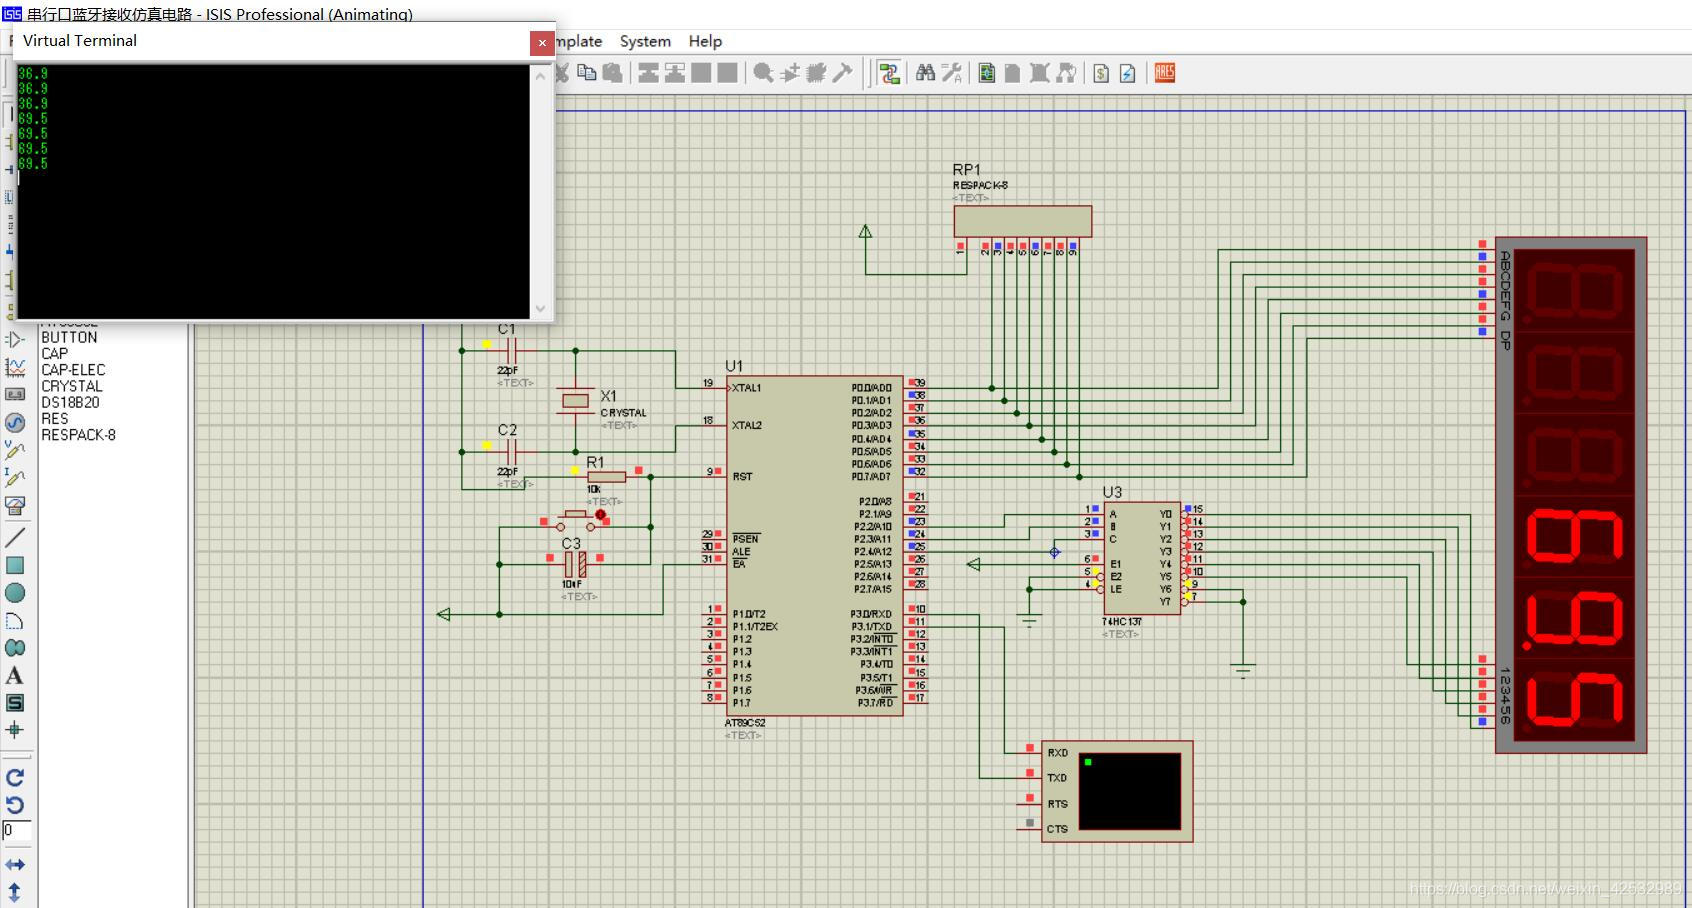Select BUTTON in the device list
The width and height of the screenshot is (1692, 908).
[69, 338]
